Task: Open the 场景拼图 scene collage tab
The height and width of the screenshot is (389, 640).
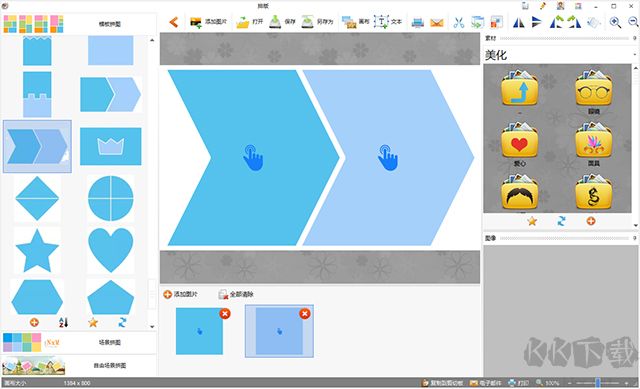Action: point(79,342)
